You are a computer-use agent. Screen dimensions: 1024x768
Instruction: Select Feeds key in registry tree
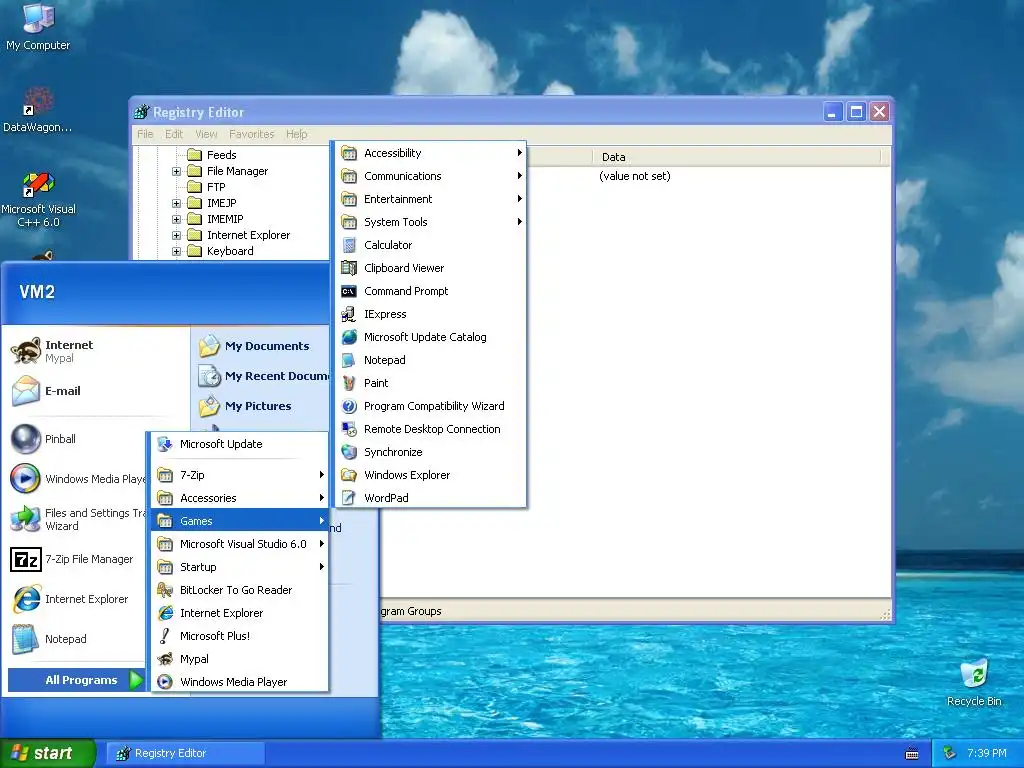[221, 155]
